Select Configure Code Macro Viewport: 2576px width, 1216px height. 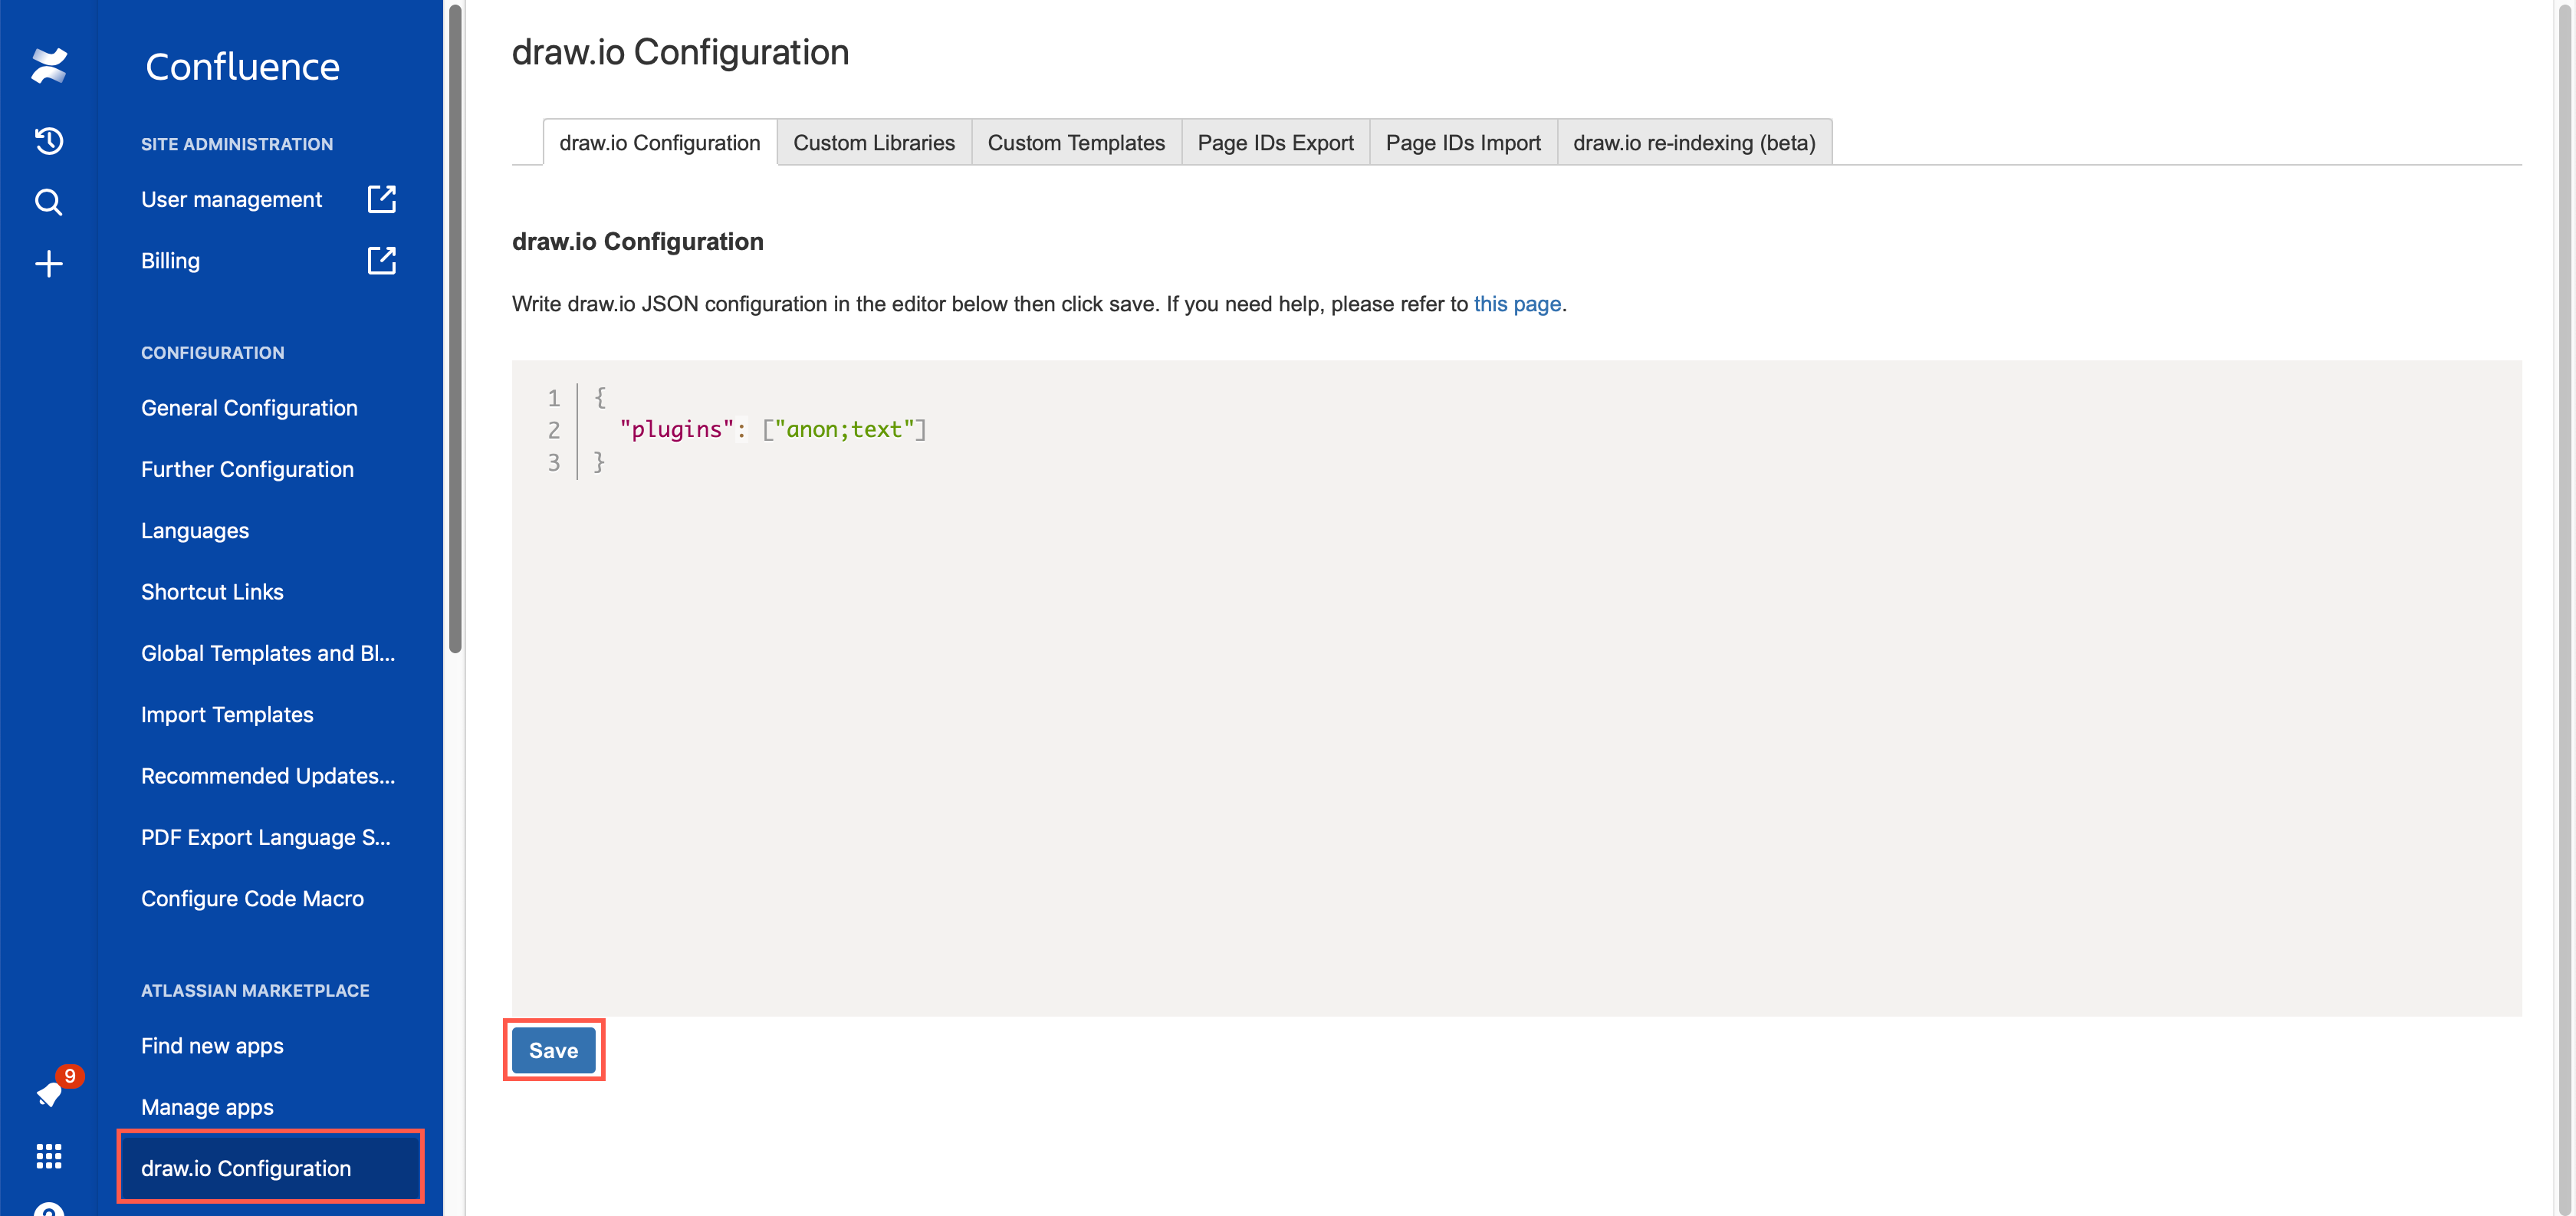point(252,898)
